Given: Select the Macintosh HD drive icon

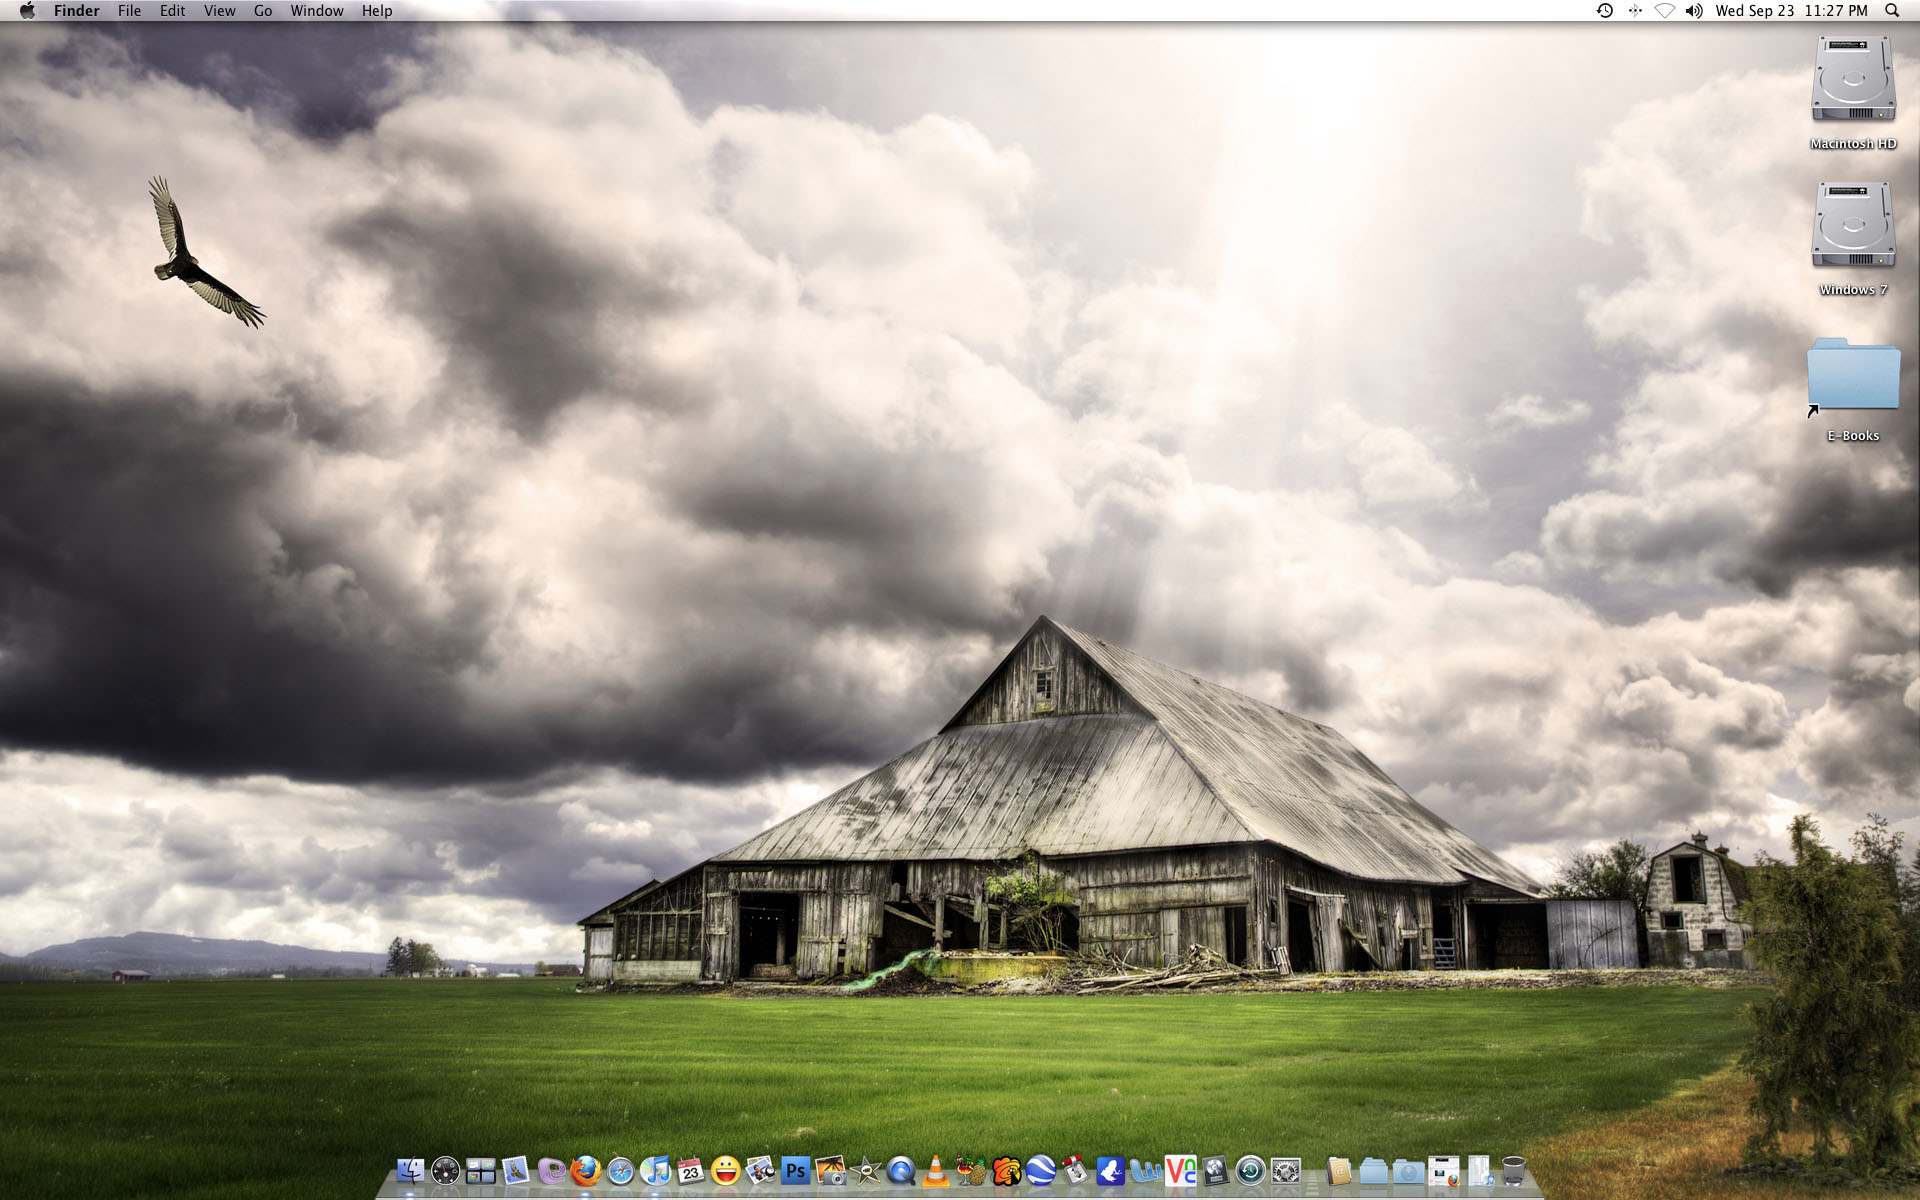Looking at the screenshot, I should click(1853, 80).
